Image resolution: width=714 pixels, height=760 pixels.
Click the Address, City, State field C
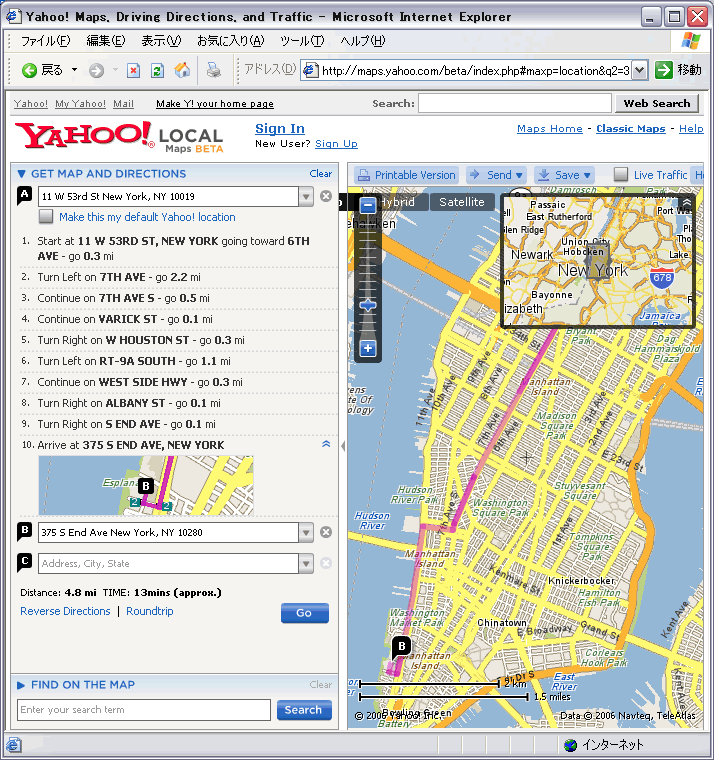click(168, 564)
